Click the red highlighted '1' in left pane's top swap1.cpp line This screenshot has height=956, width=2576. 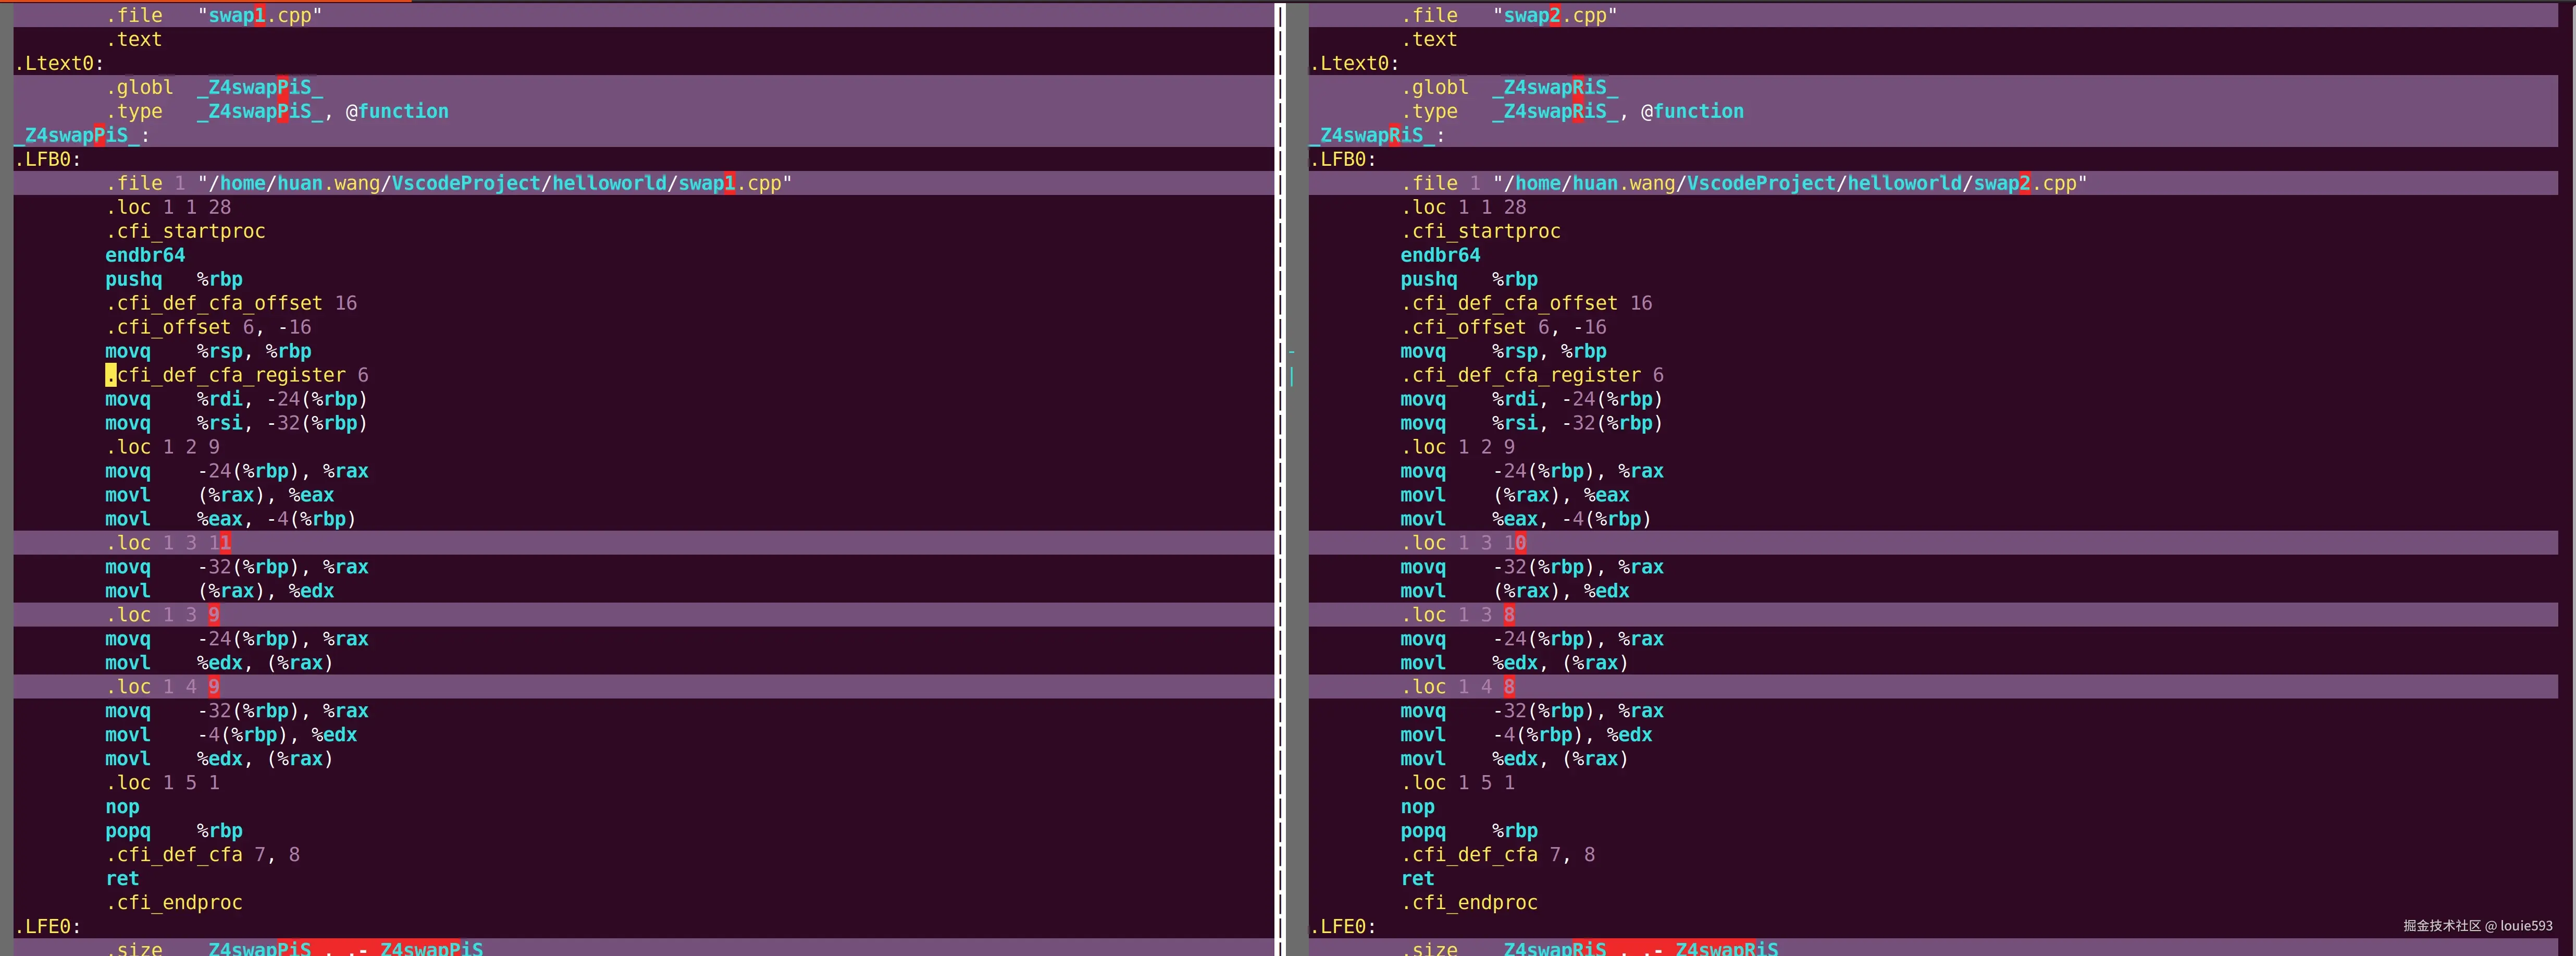coord(260,15)
